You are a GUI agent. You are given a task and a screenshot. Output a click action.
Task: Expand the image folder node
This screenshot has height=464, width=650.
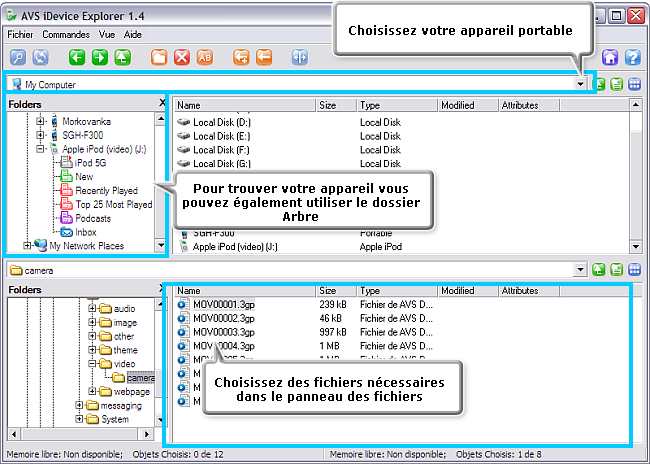(92, 322)
